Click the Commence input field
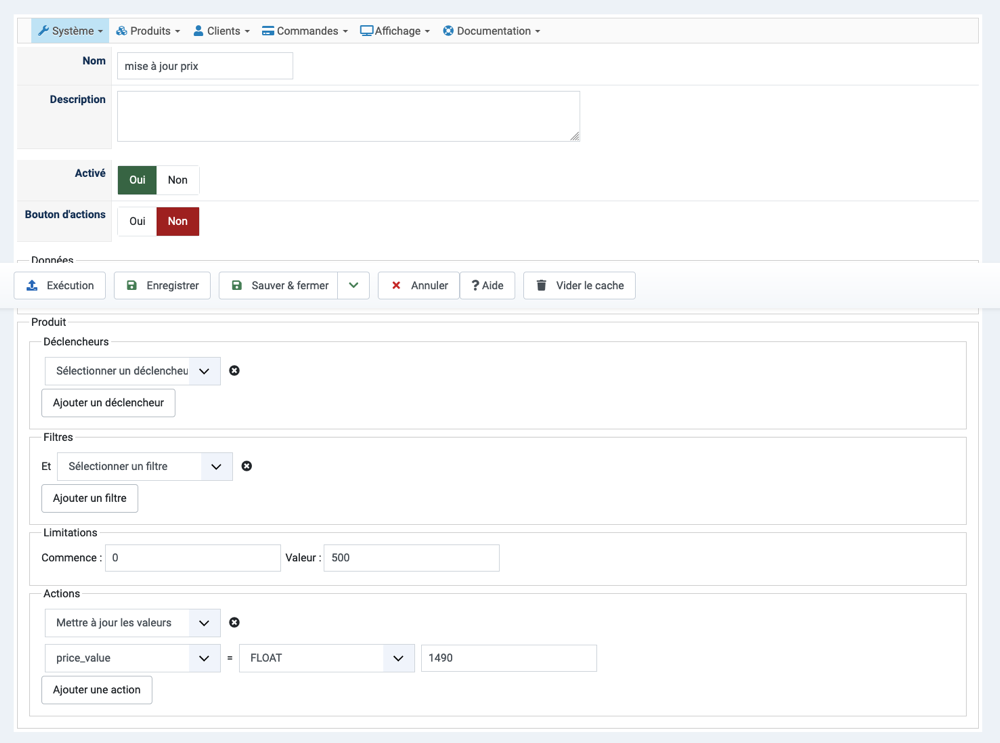Image resolution: width=1000 pixels, height=743 pixels. (x=193, y=558)
